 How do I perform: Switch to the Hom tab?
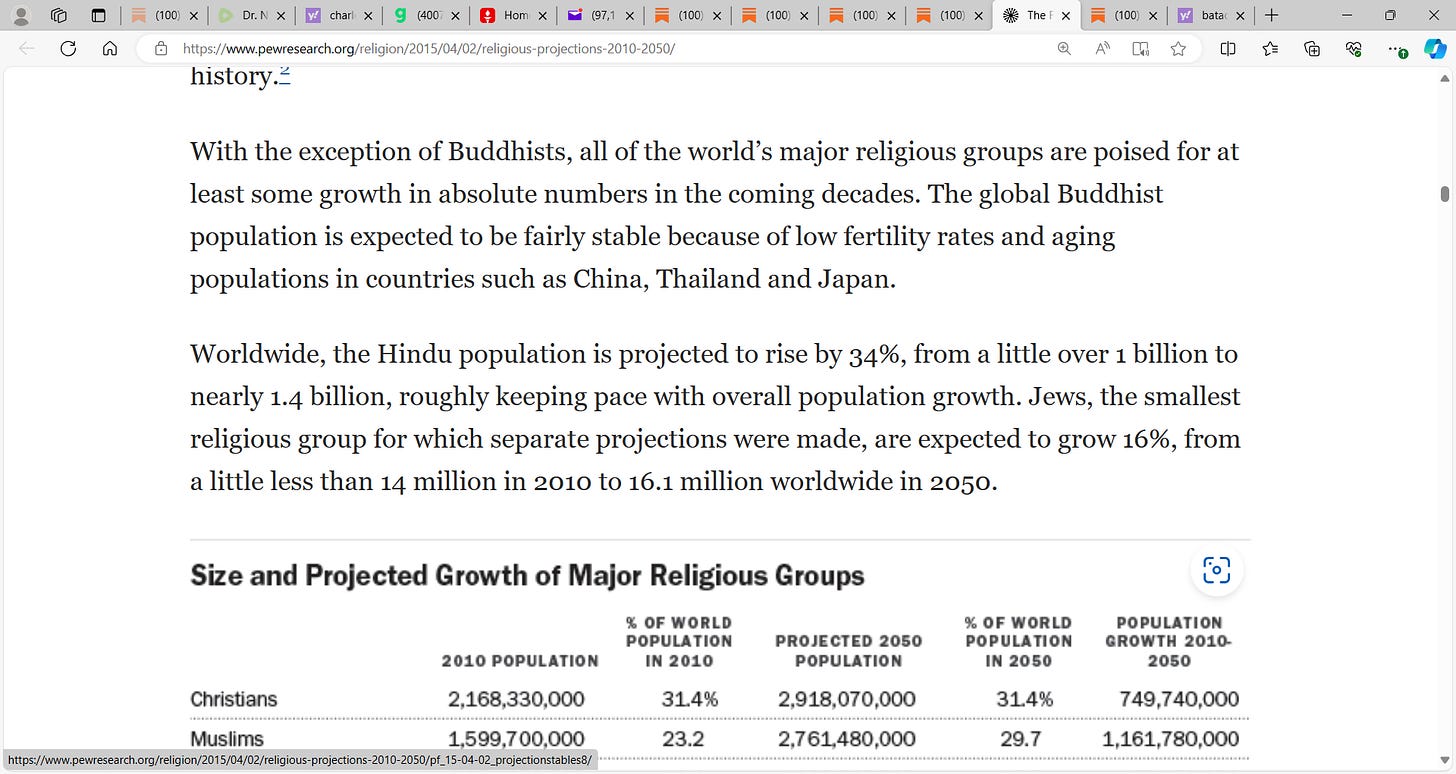(515, 15)
